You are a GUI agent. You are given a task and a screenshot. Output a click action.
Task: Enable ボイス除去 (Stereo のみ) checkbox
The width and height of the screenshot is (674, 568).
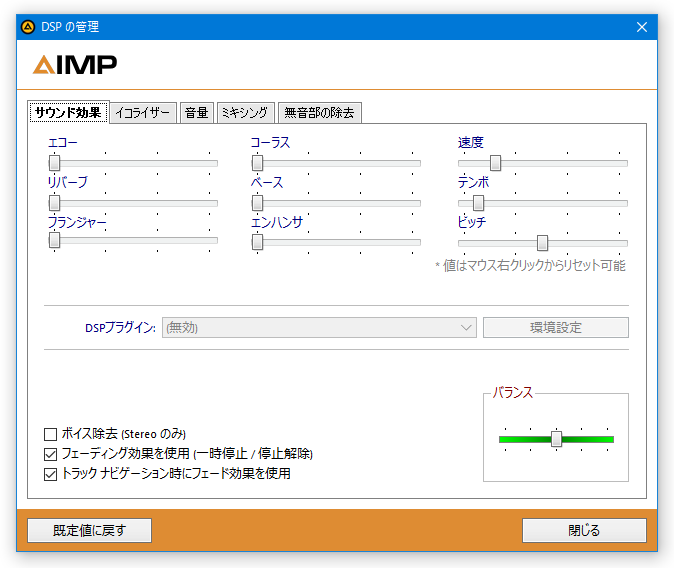click(51, 434)
